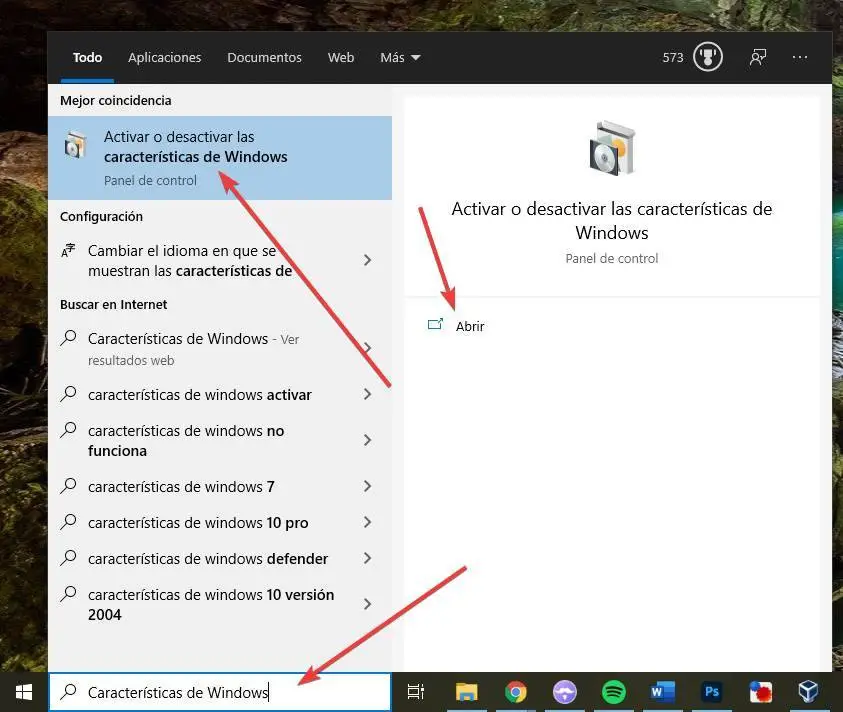Expand arrow for características de windows 10 pro

pos(367,522)
